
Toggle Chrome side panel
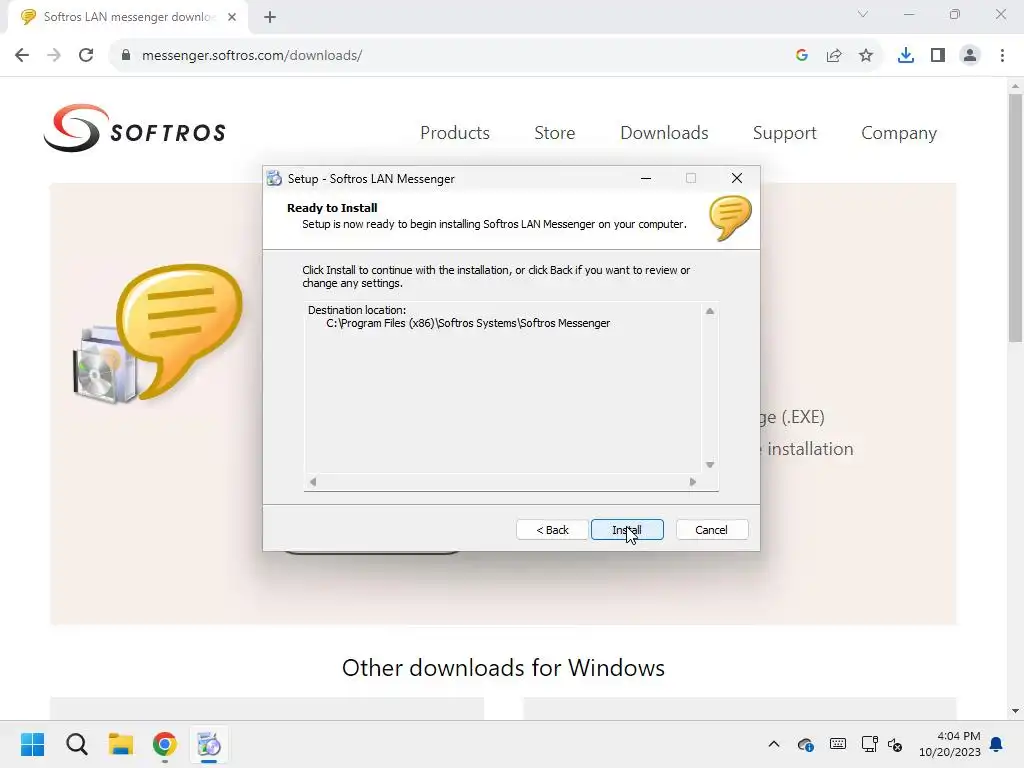tap(938, 56)
